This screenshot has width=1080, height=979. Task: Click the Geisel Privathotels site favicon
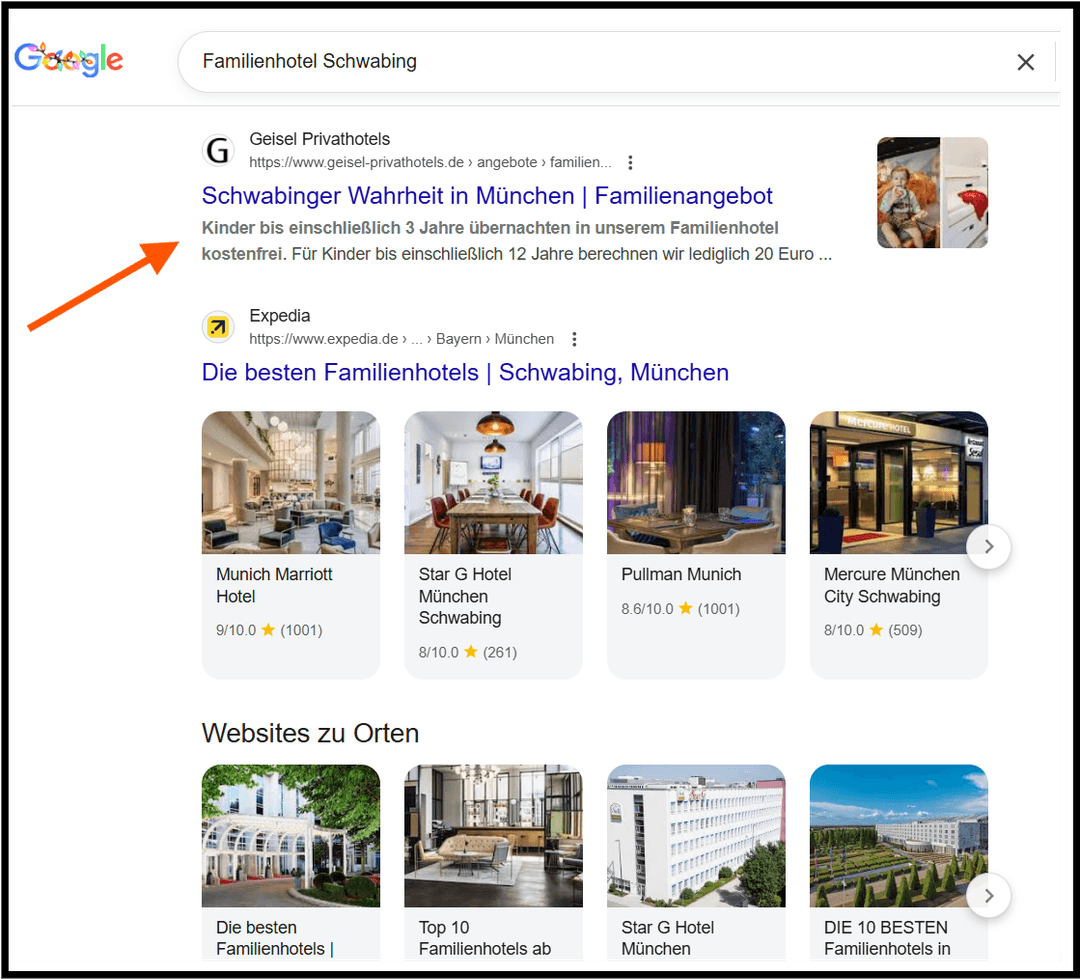(x=218, y=150)
